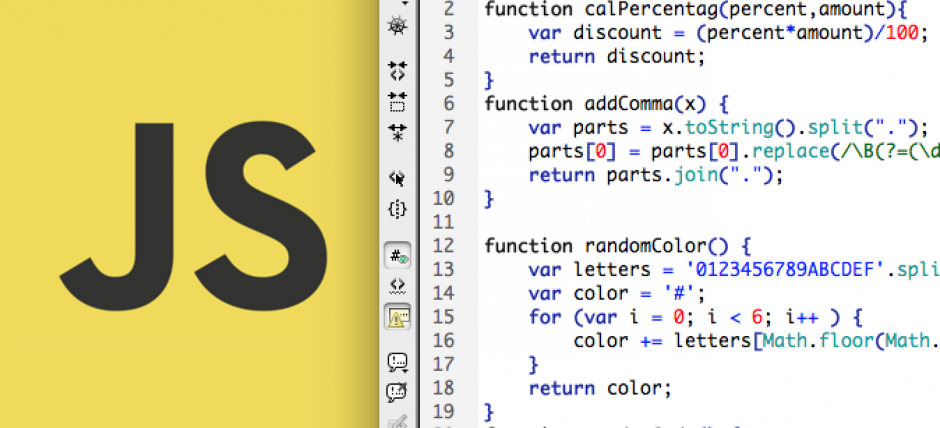Image resolution: width=940 pixels, height=428 pixels.
Task: Collapse the full tag with toolbar icon
Action: tap(397, 71)
